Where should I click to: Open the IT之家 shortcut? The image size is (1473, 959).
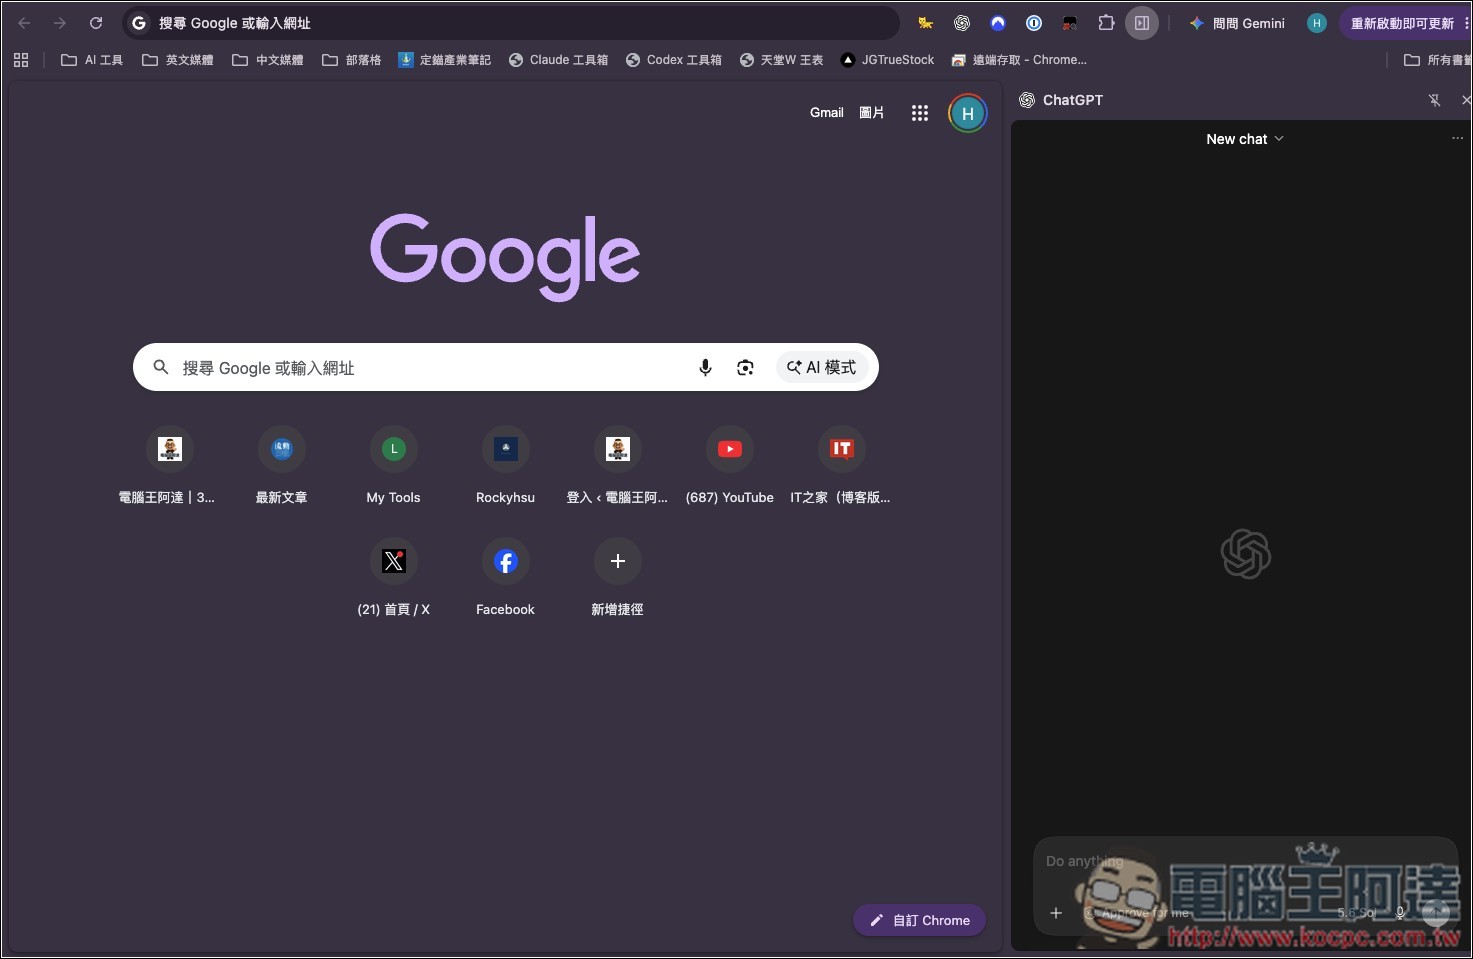pyautogui.click(x=842, y=466)
